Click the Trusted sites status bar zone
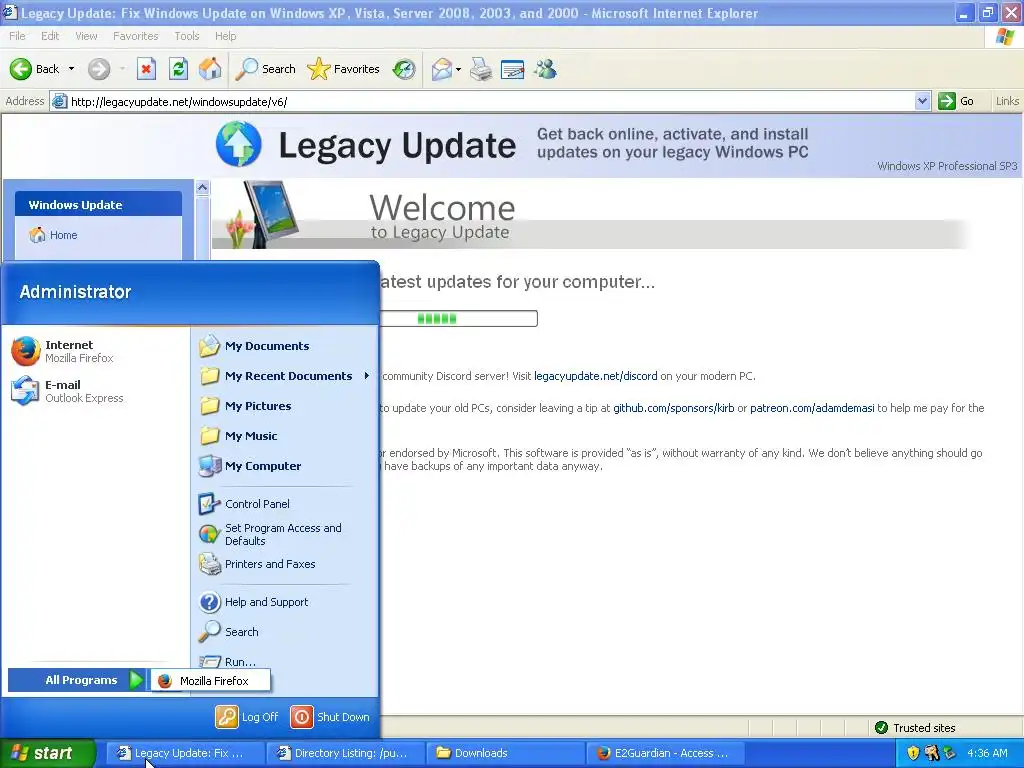 point(916,728)
